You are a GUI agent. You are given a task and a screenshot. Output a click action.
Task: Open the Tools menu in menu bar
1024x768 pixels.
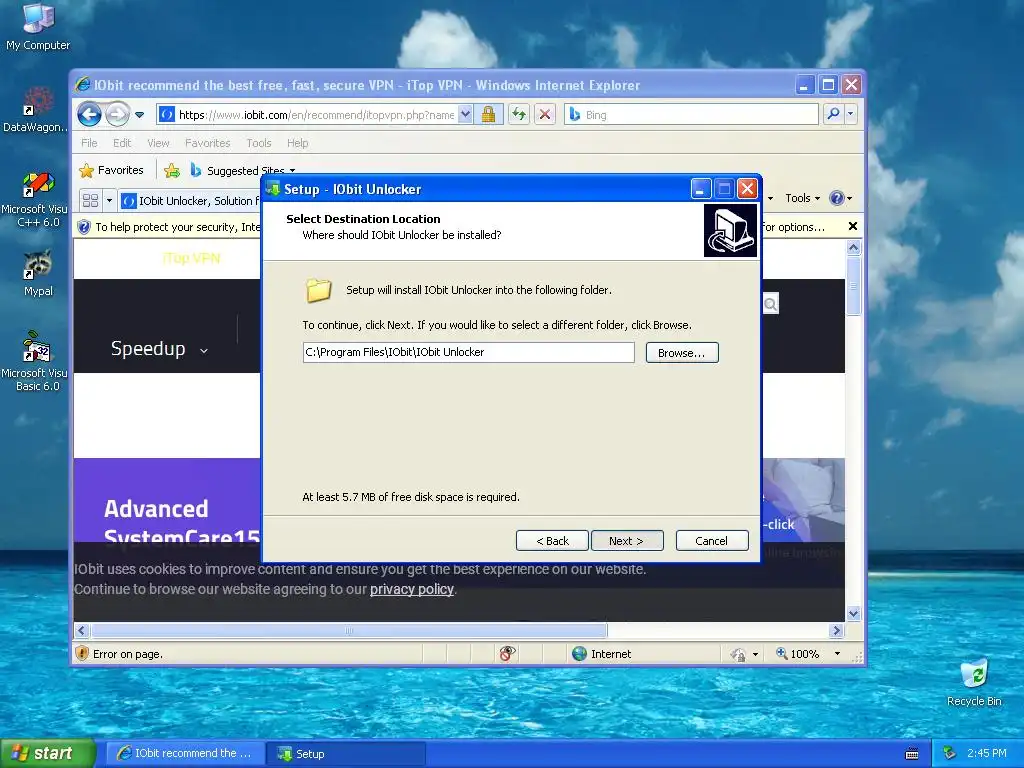[x=259, y=143]
